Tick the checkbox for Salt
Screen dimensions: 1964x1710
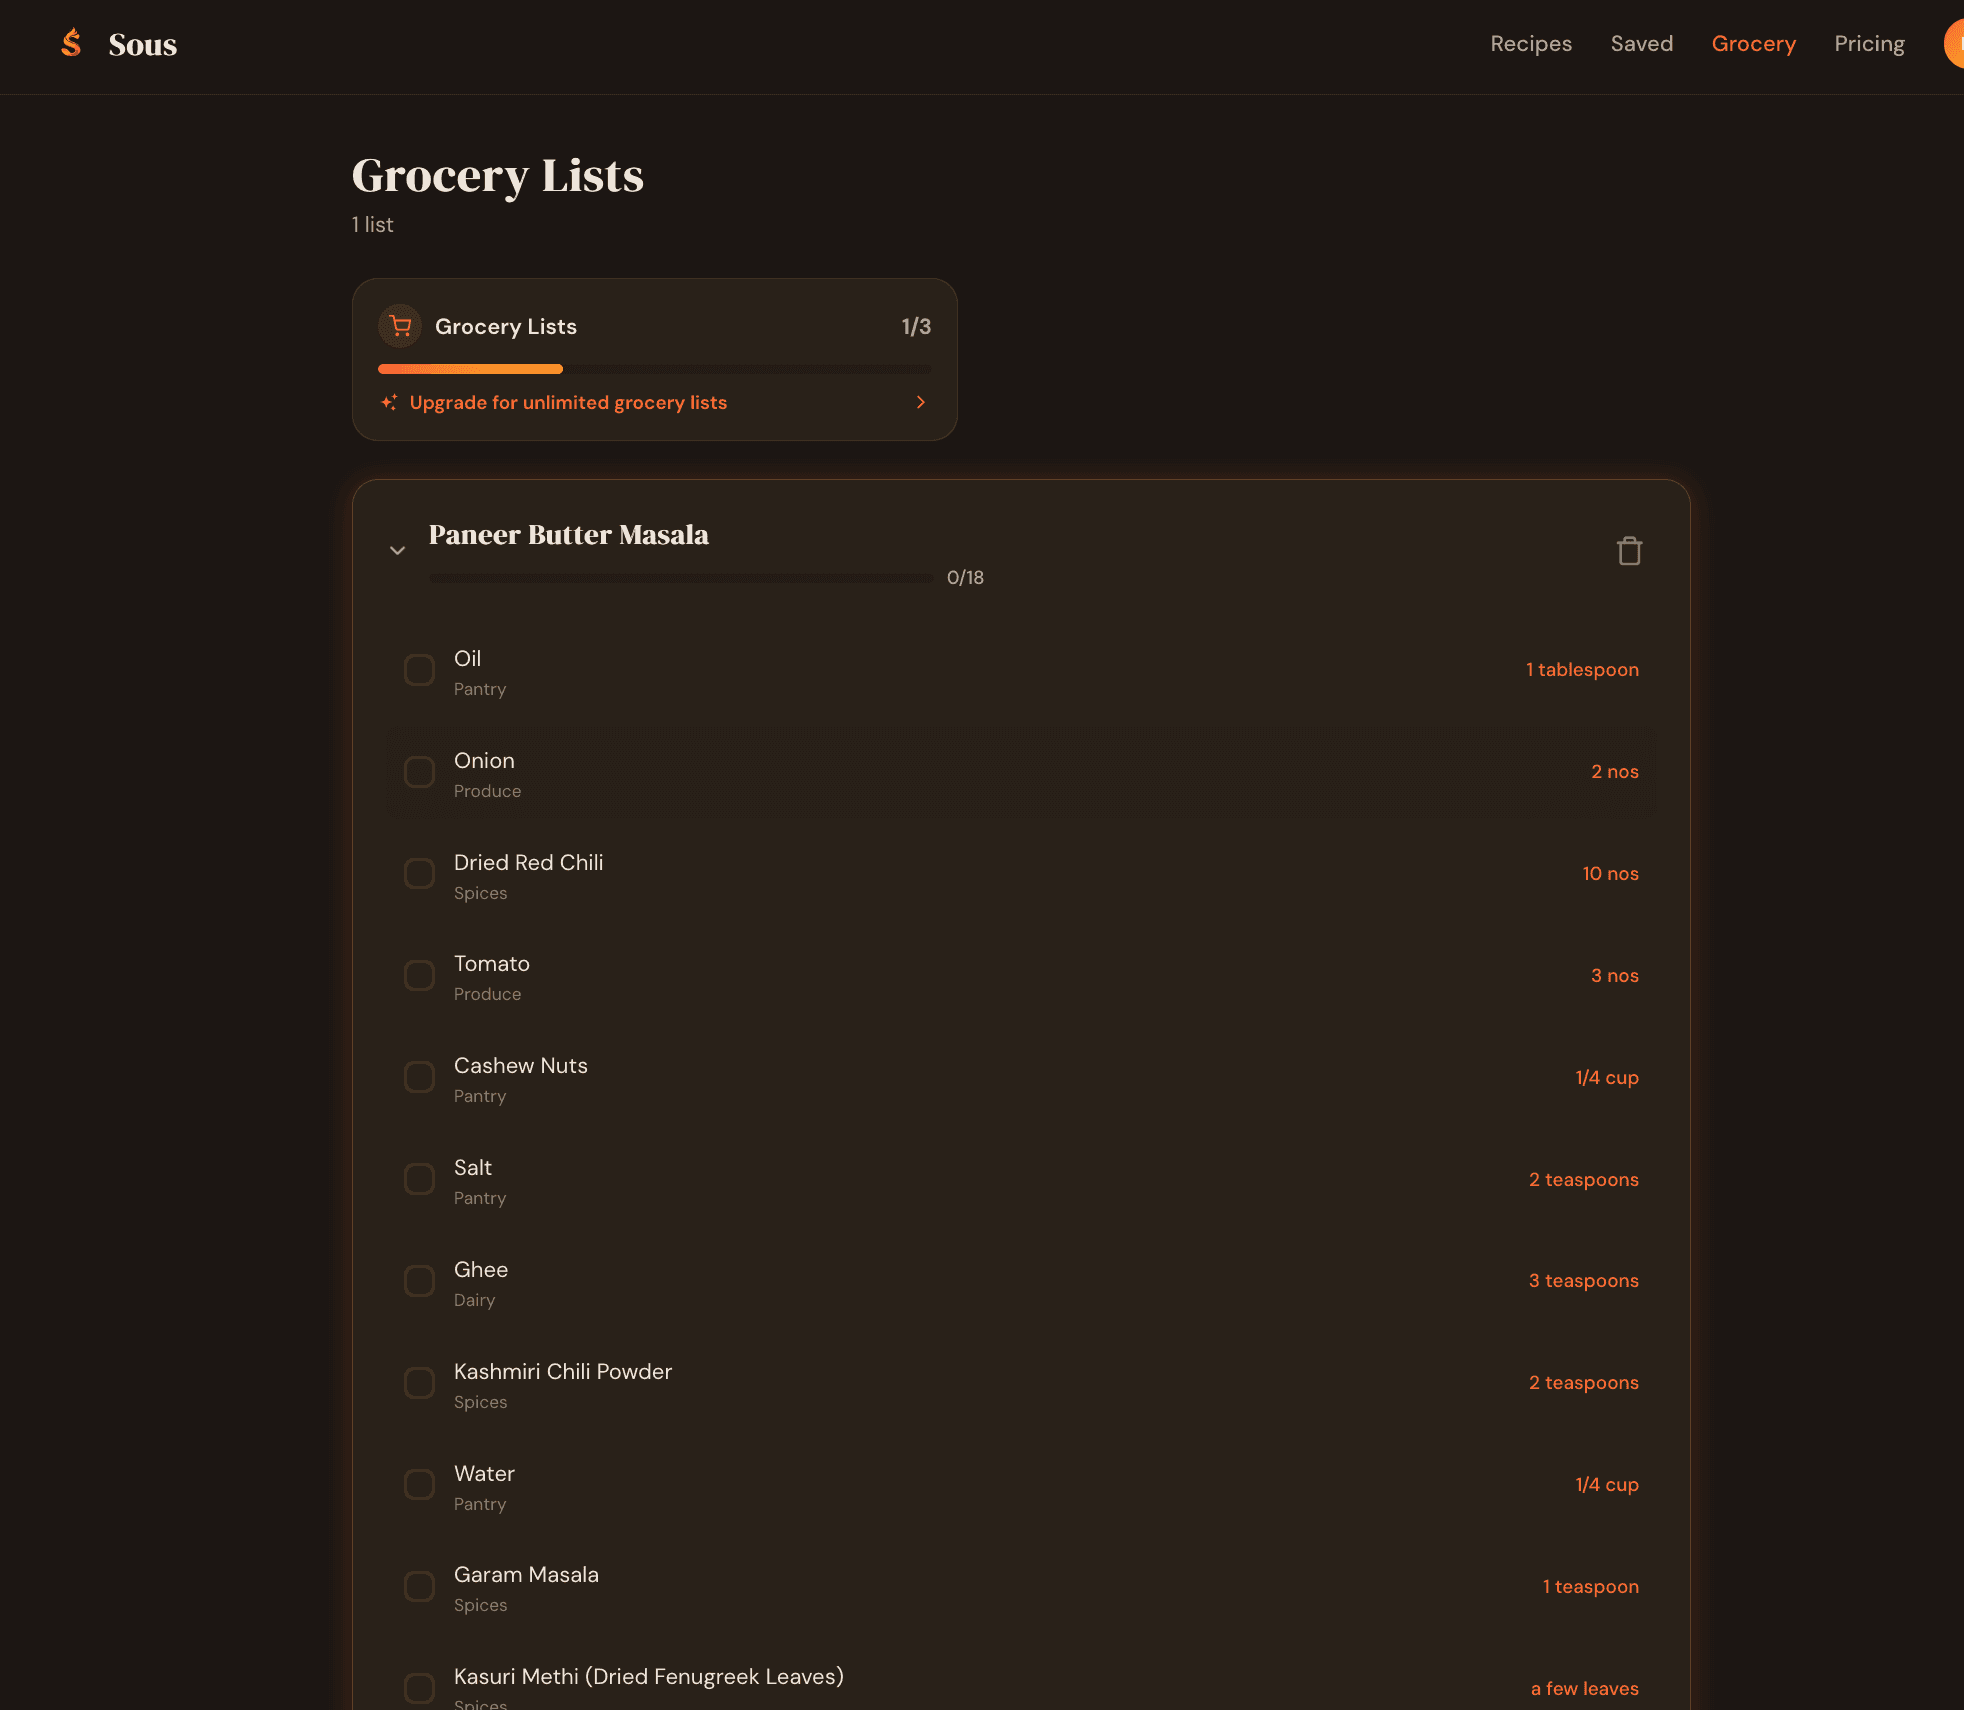(419, 1180)
